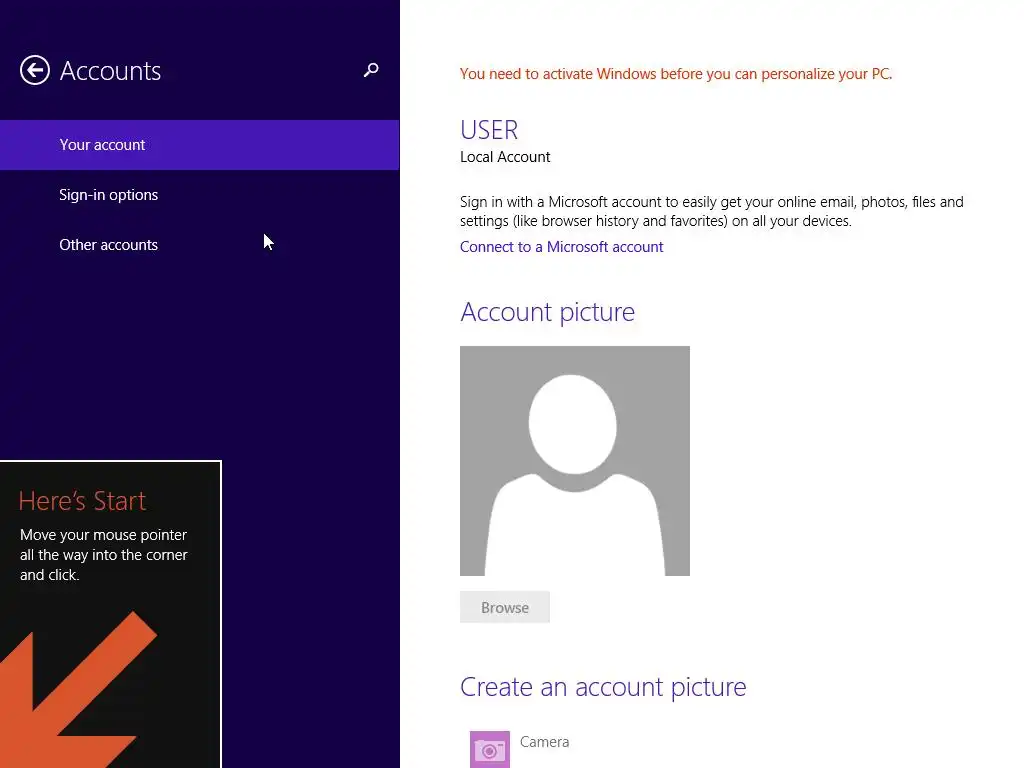This screenshot has width=1024, height=768.
Task: Click the Local Account label
Action: pos(505,157)
